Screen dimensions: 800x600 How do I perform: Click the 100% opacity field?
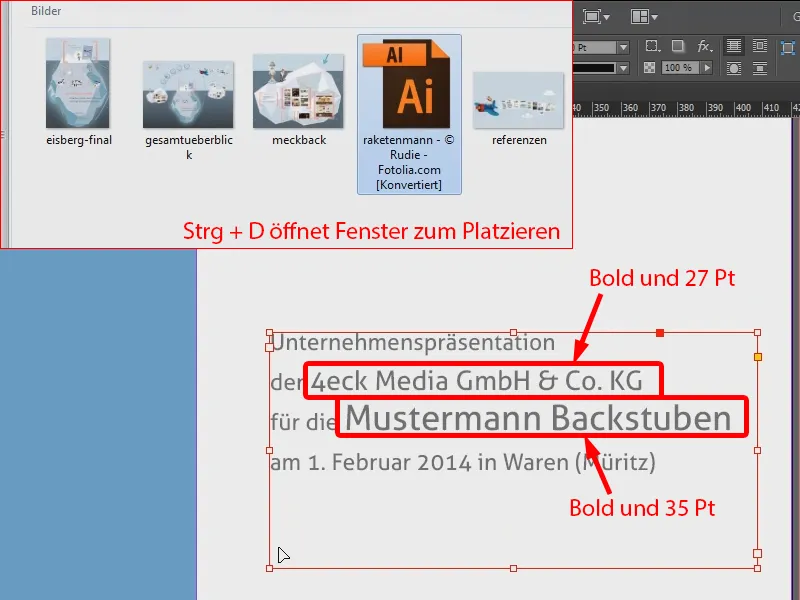coord(680,68)
